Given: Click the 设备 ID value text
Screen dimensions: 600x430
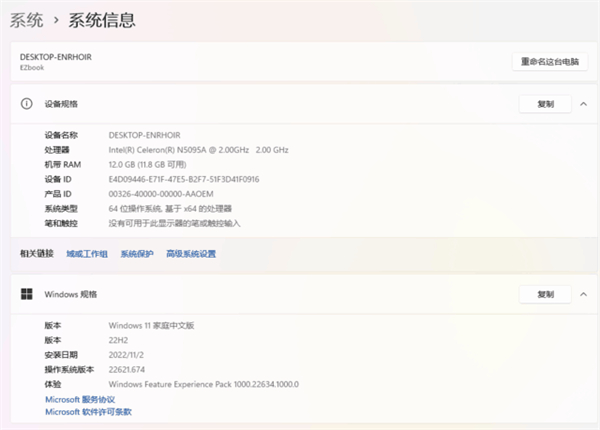Looking at the screenshot, I should [183, 179].
